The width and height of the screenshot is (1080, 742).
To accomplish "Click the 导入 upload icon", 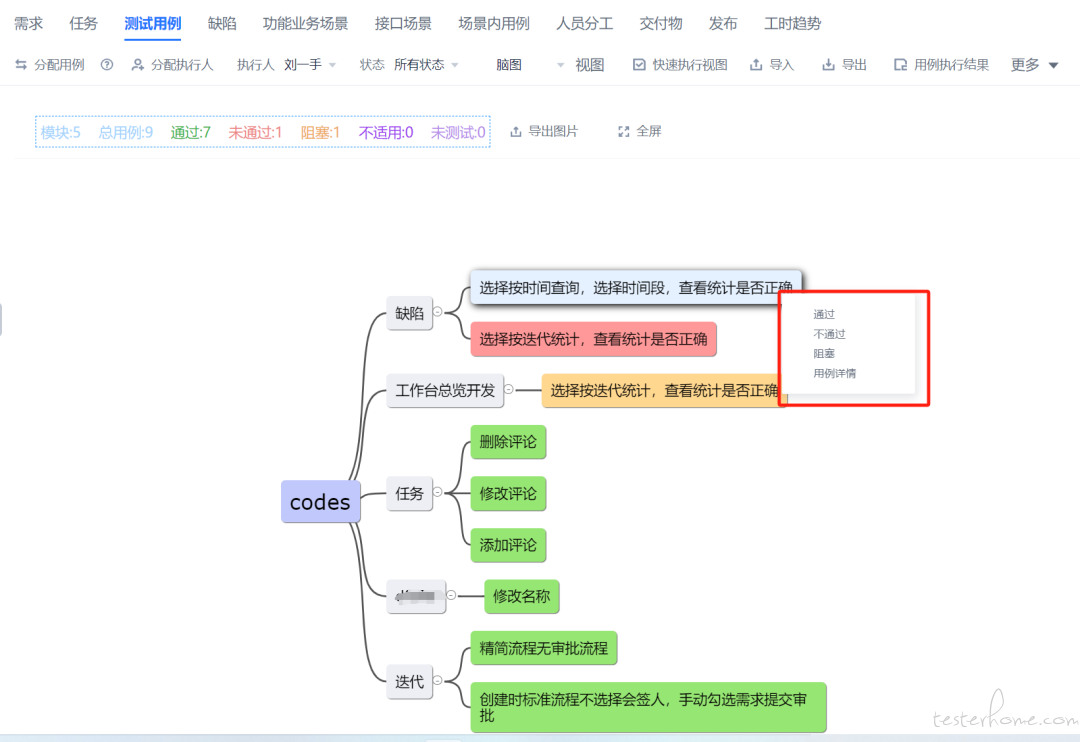I will click(756, 65).
